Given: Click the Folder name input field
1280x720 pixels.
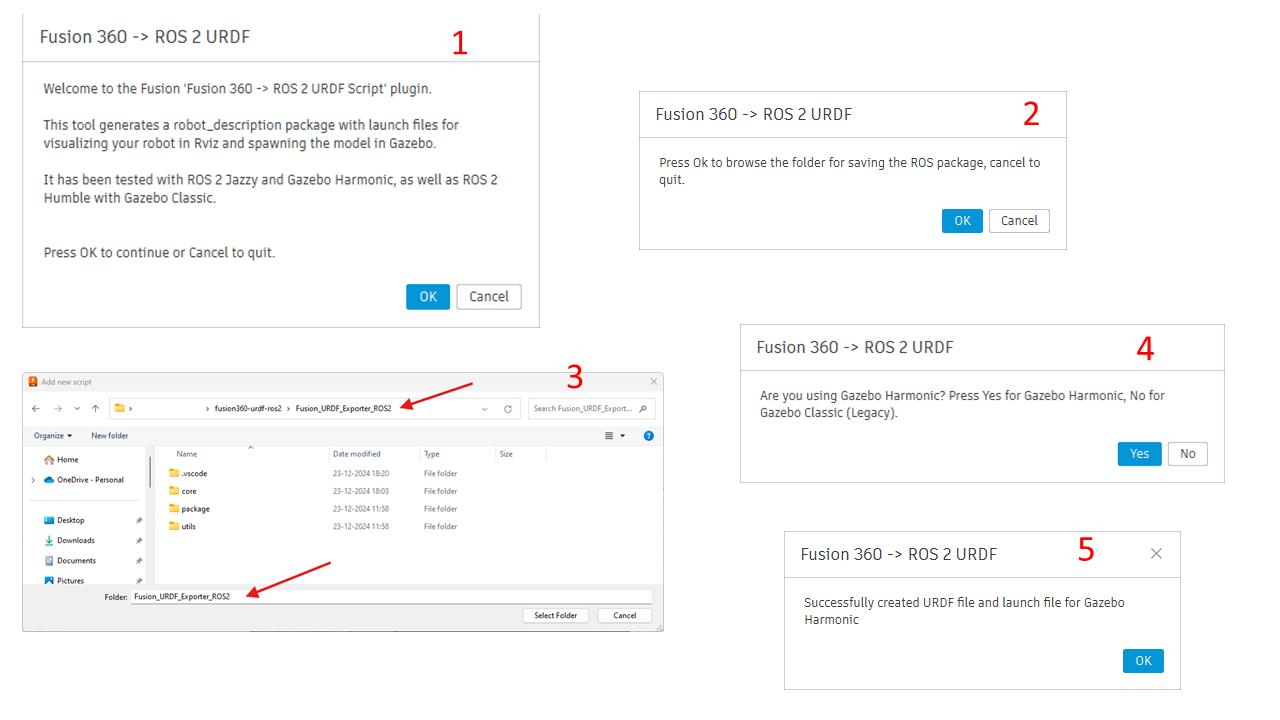Looking at the screenshot, I should point(391,596).
